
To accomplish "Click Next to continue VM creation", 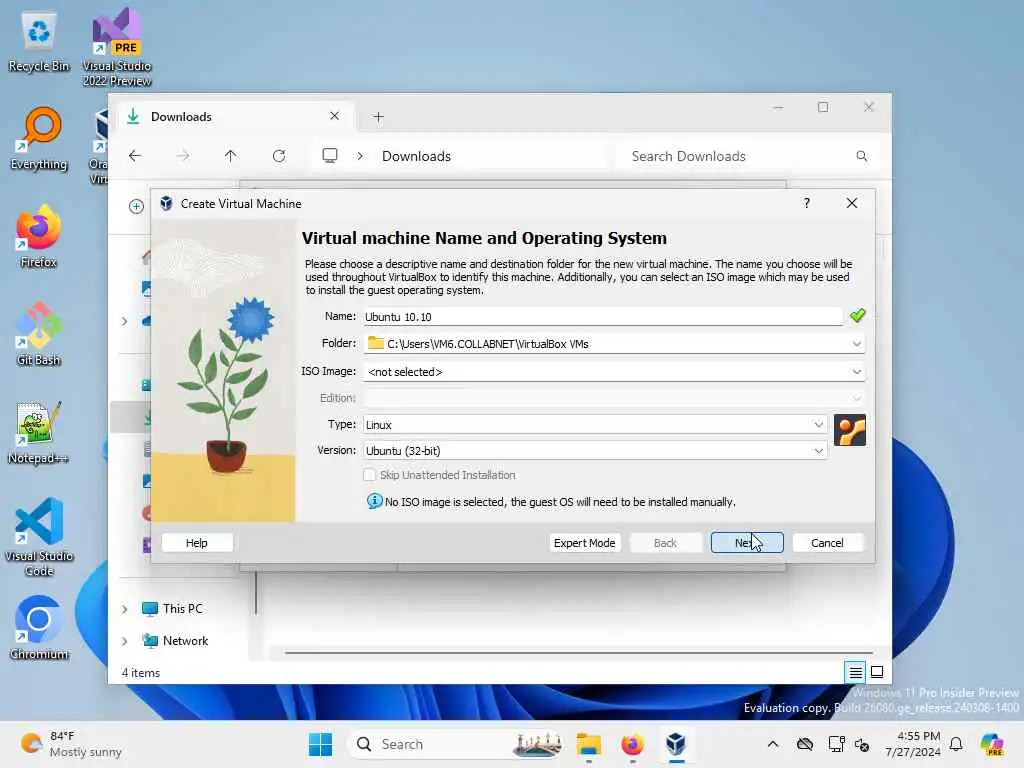I will pos(747,543).
